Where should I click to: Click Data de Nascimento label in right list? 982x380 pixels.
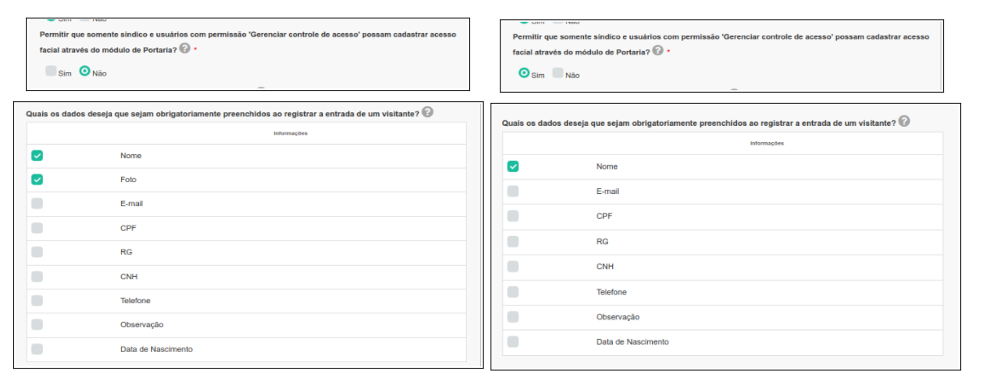coord(633,342)
